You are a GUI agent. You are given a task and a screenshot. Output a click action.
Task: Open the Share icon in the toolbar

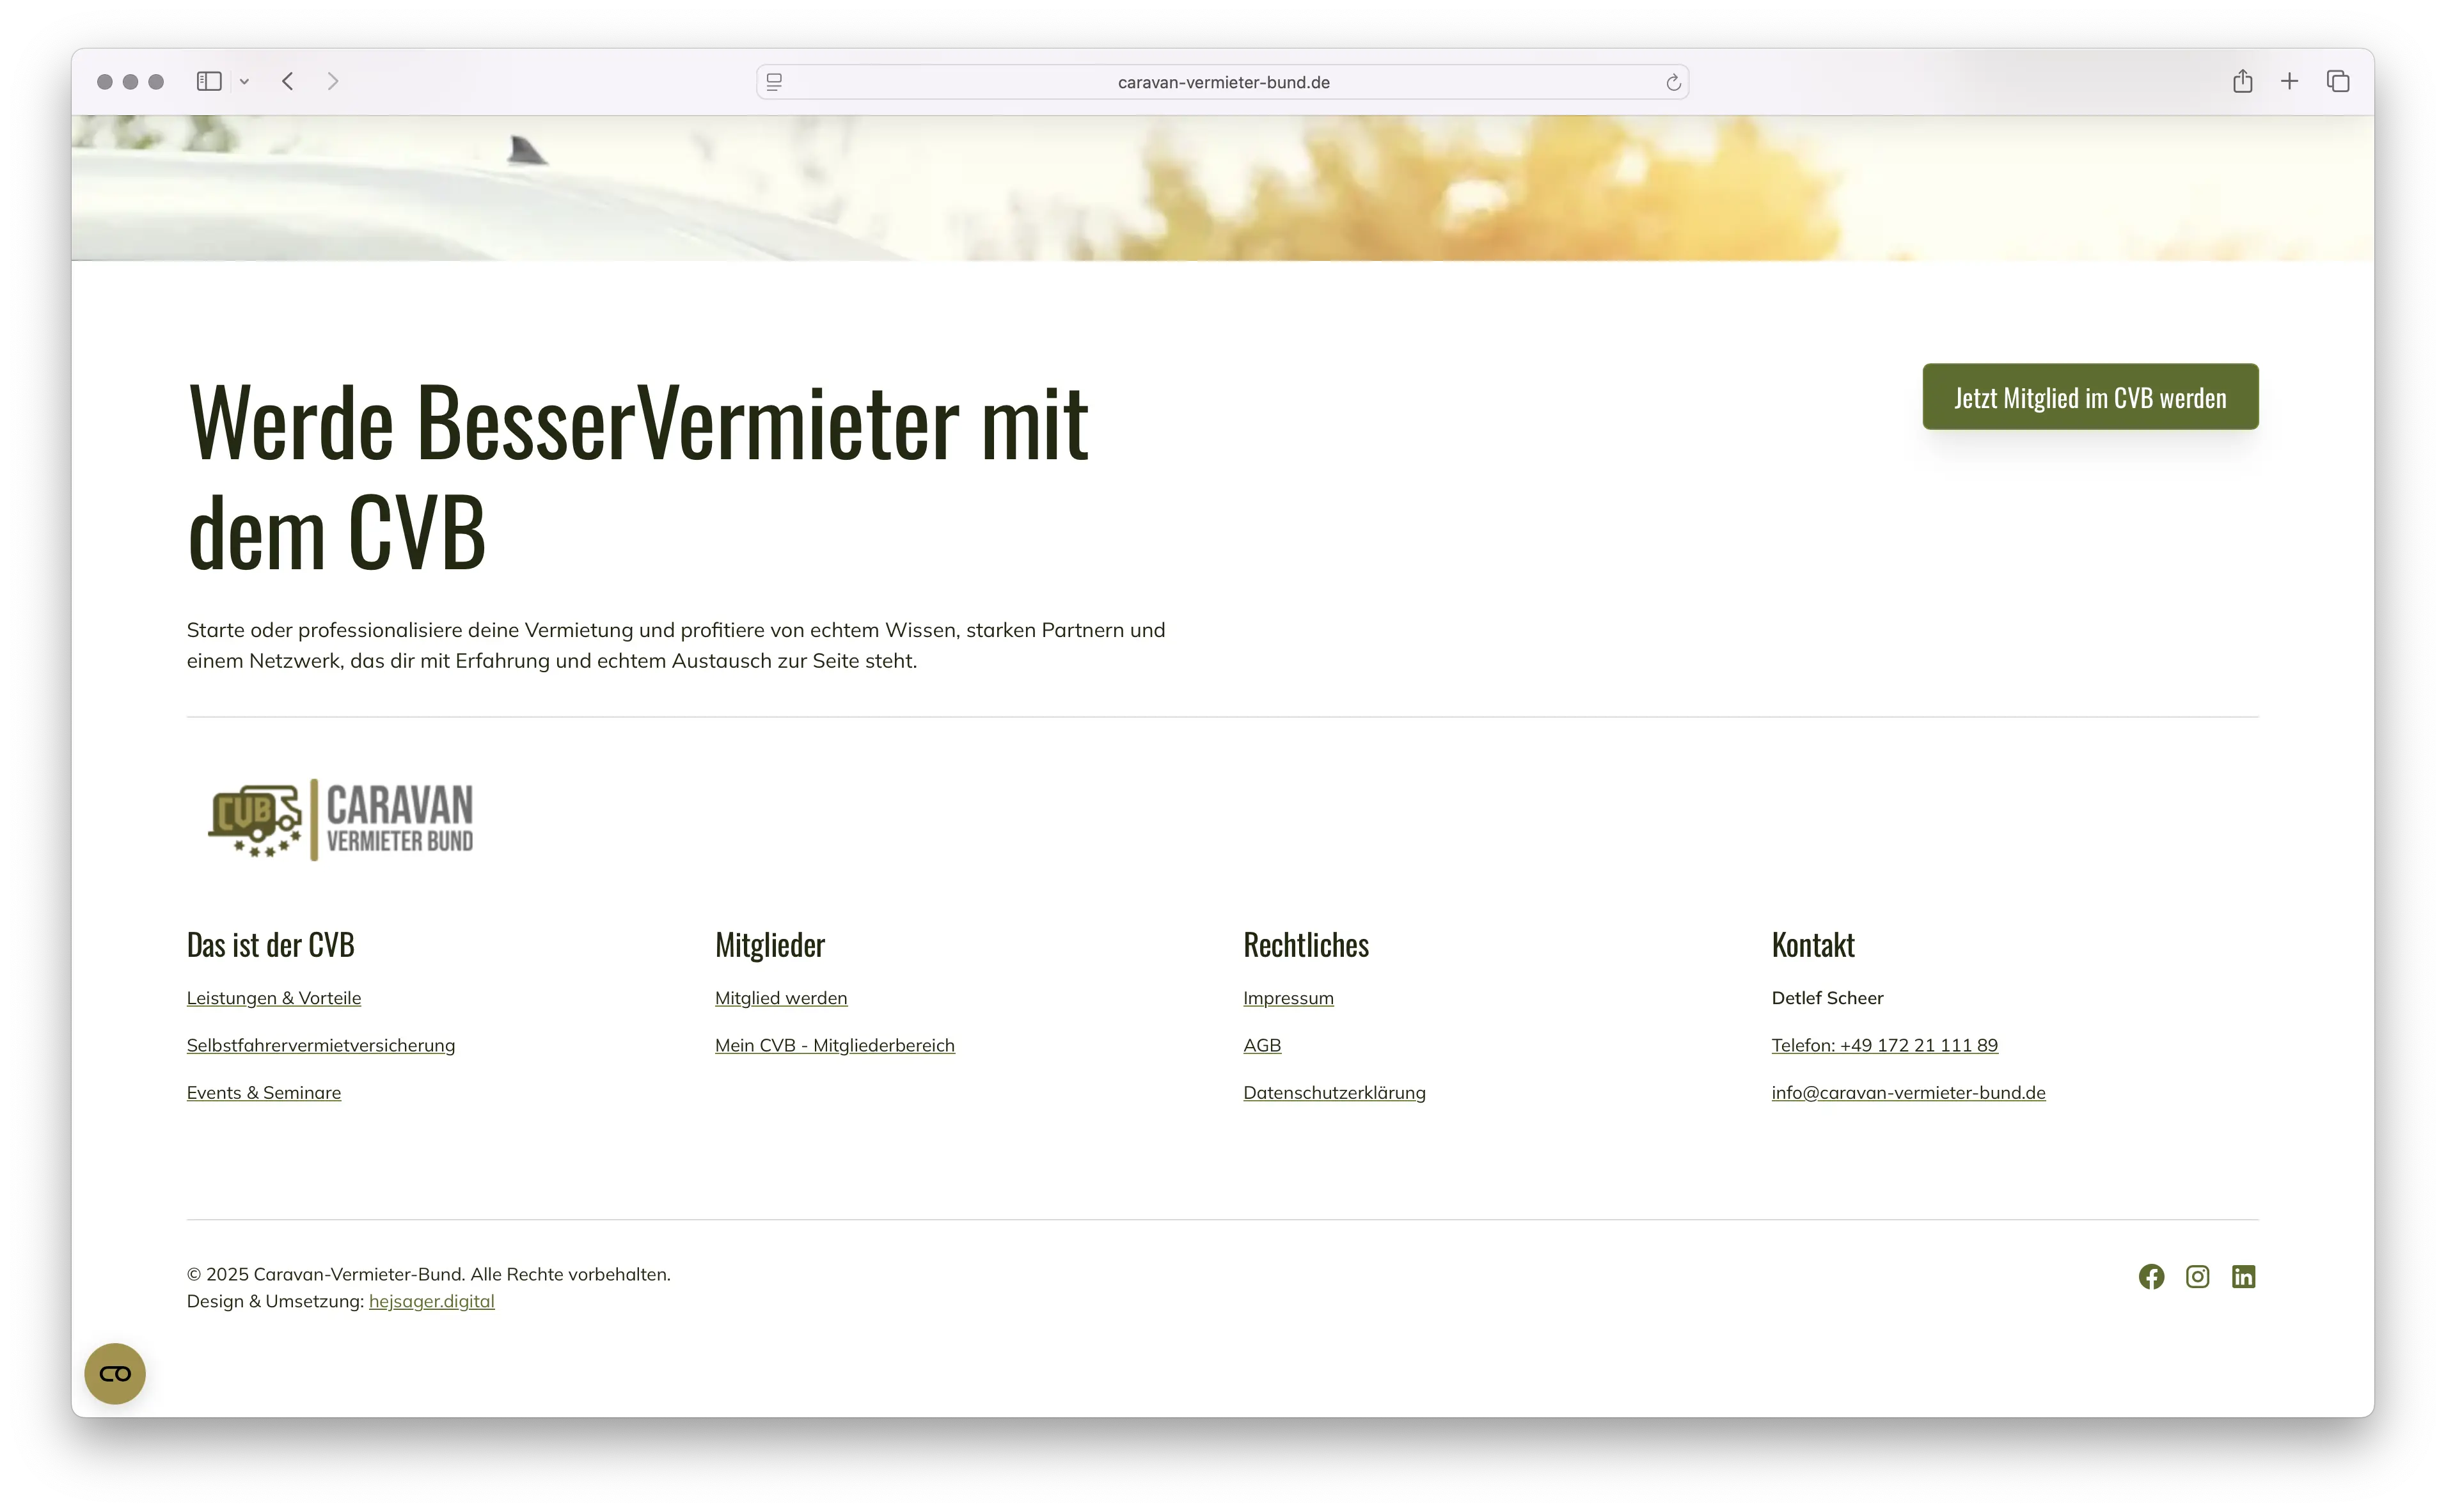point(2242,81)
